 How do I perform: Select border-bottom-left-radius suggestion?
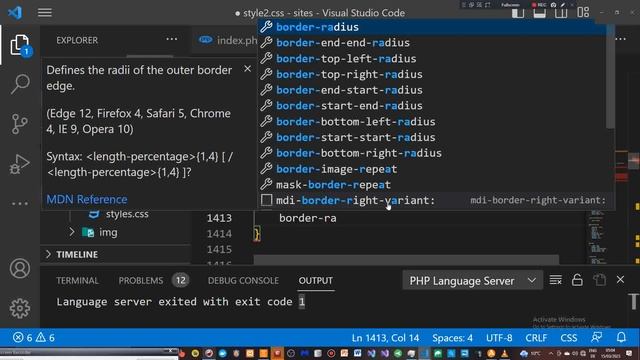tap(432, 122)
